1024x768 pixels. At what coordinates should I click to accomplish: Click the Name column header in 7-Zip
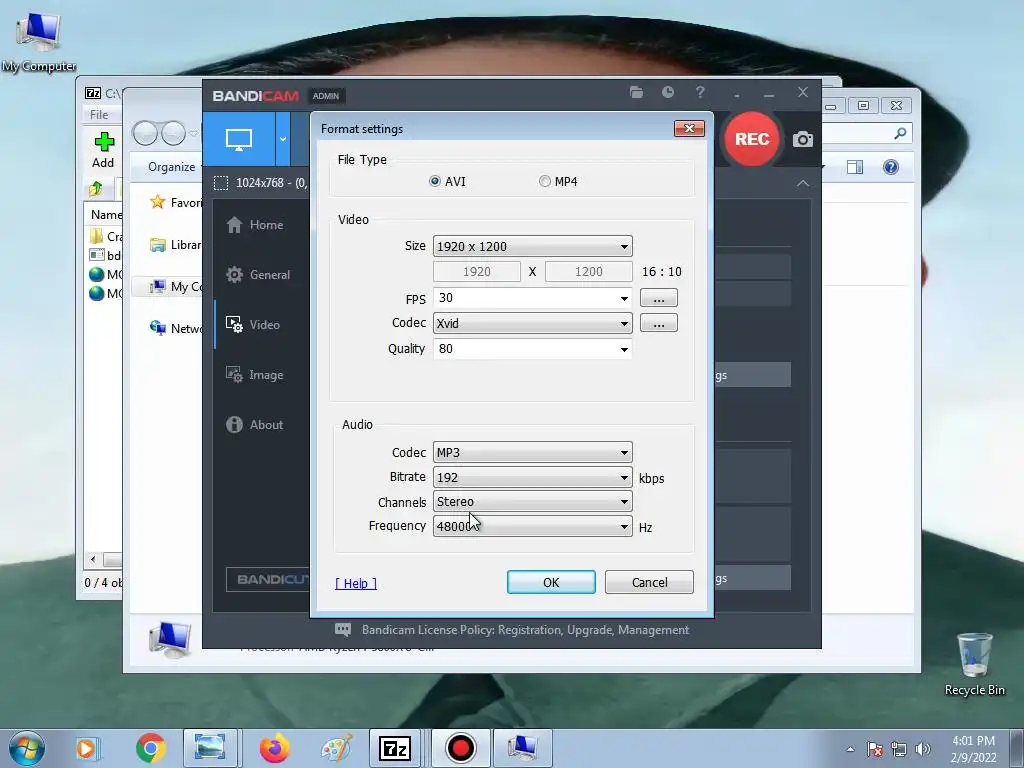click(106, 214)
